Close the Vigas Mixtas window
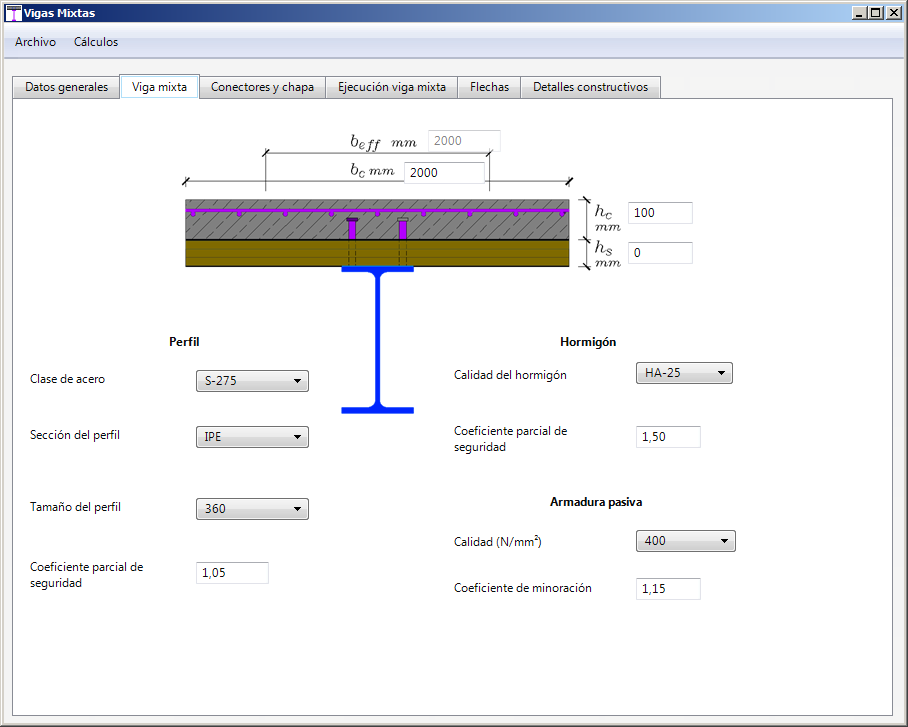The height and width of the screenshot is (727, 908). 893,13
